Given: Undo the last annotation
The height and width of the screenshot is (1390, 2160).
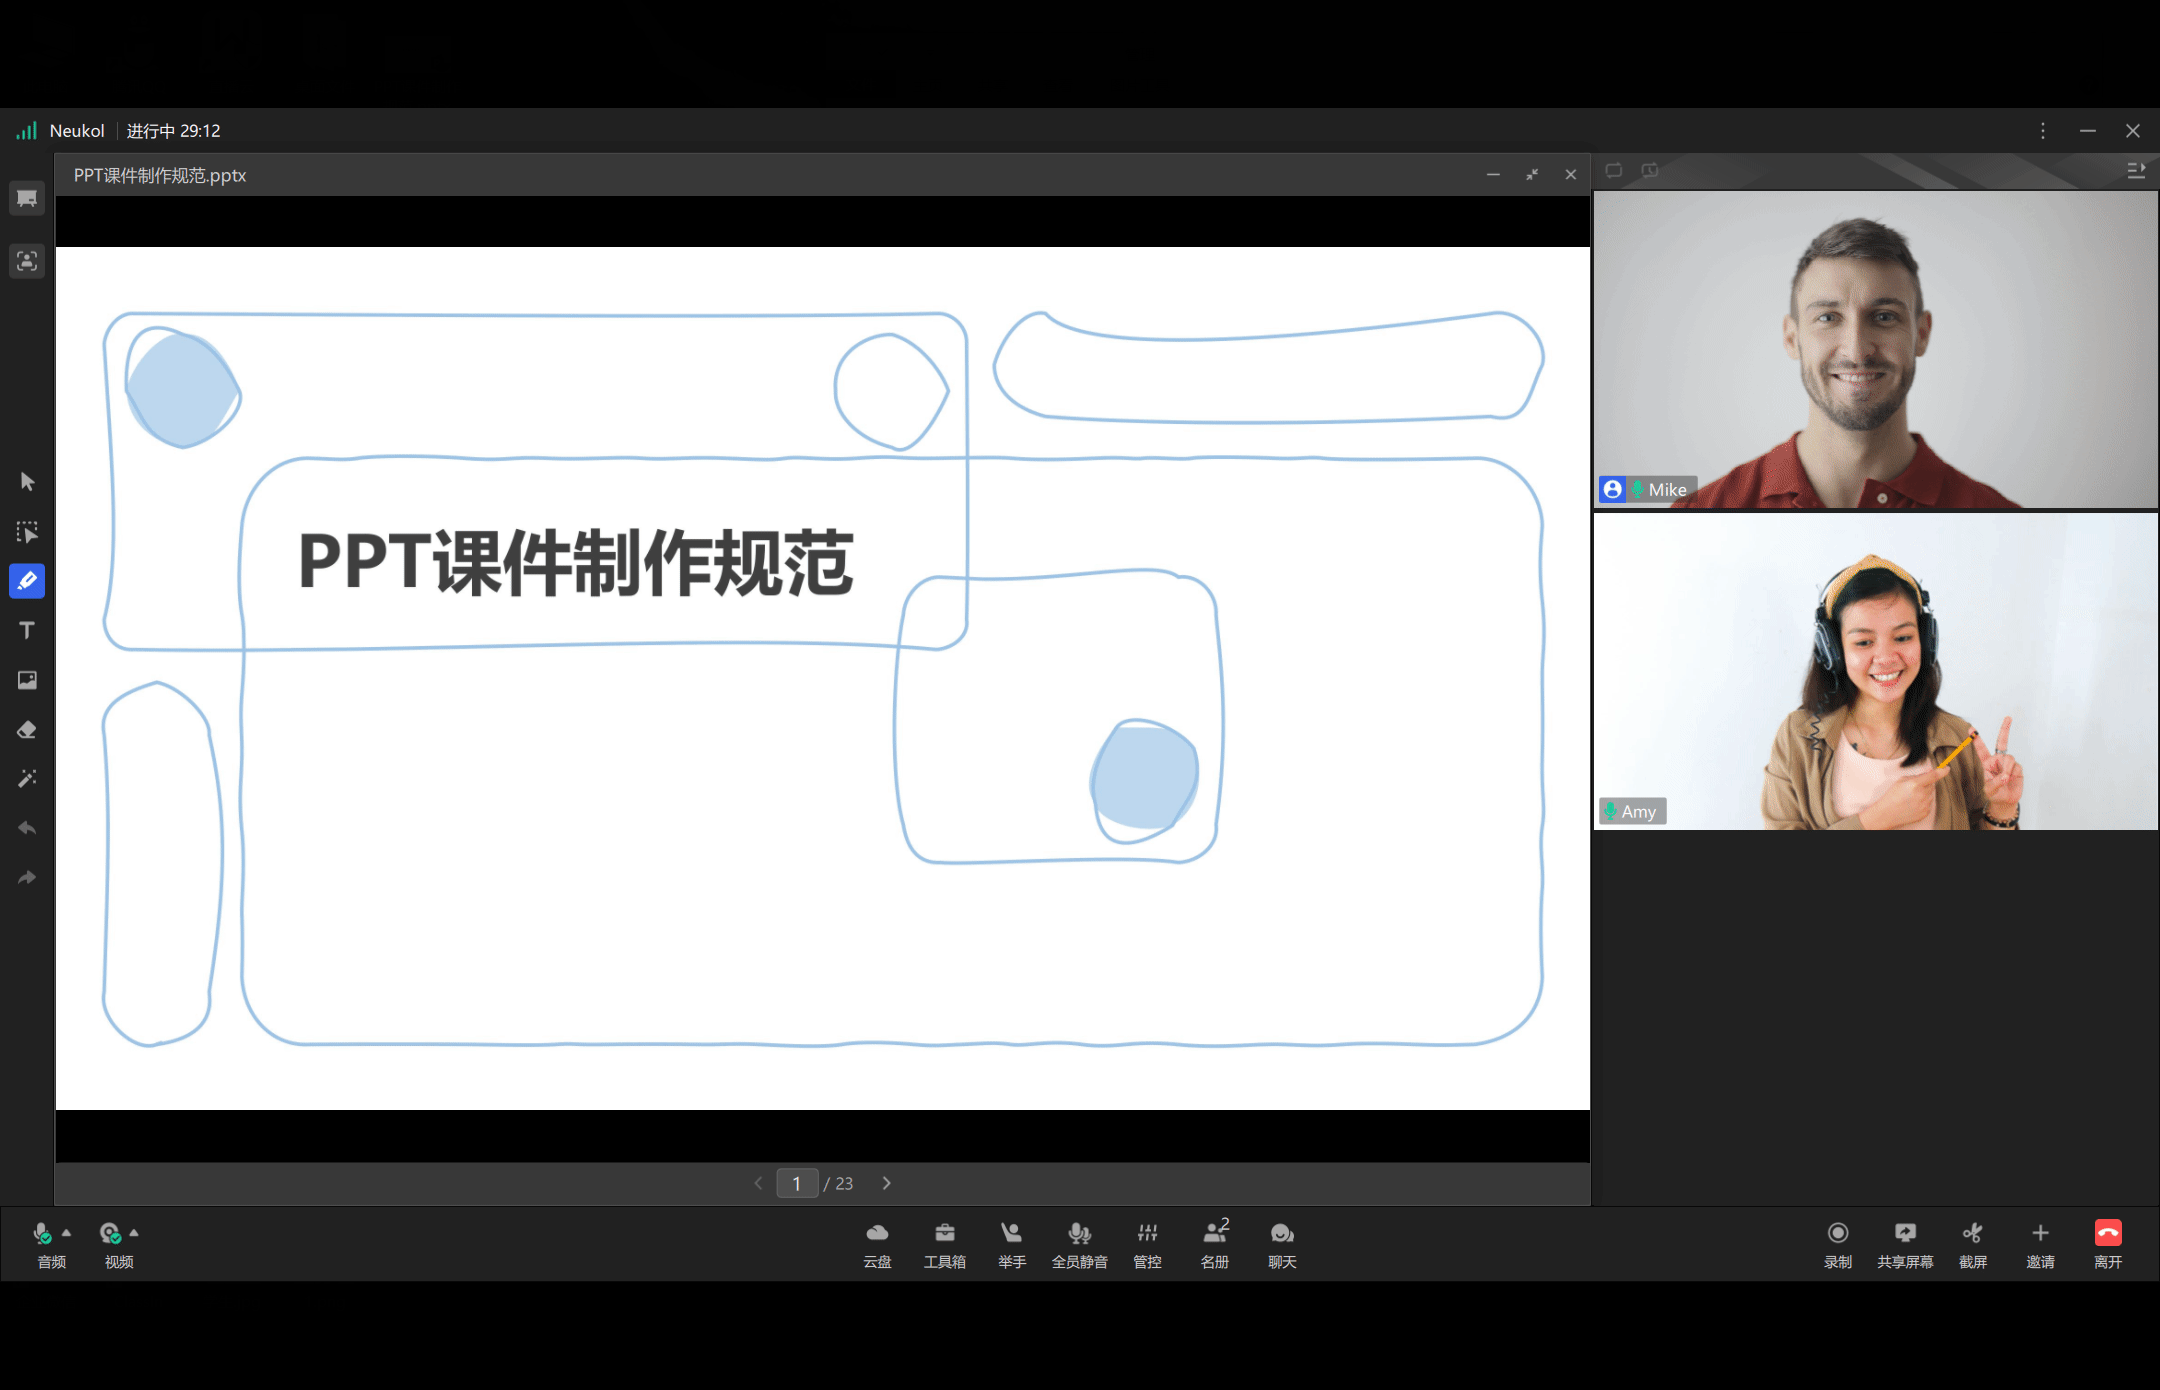Looking at the screenshot, I should click(27, 828).
